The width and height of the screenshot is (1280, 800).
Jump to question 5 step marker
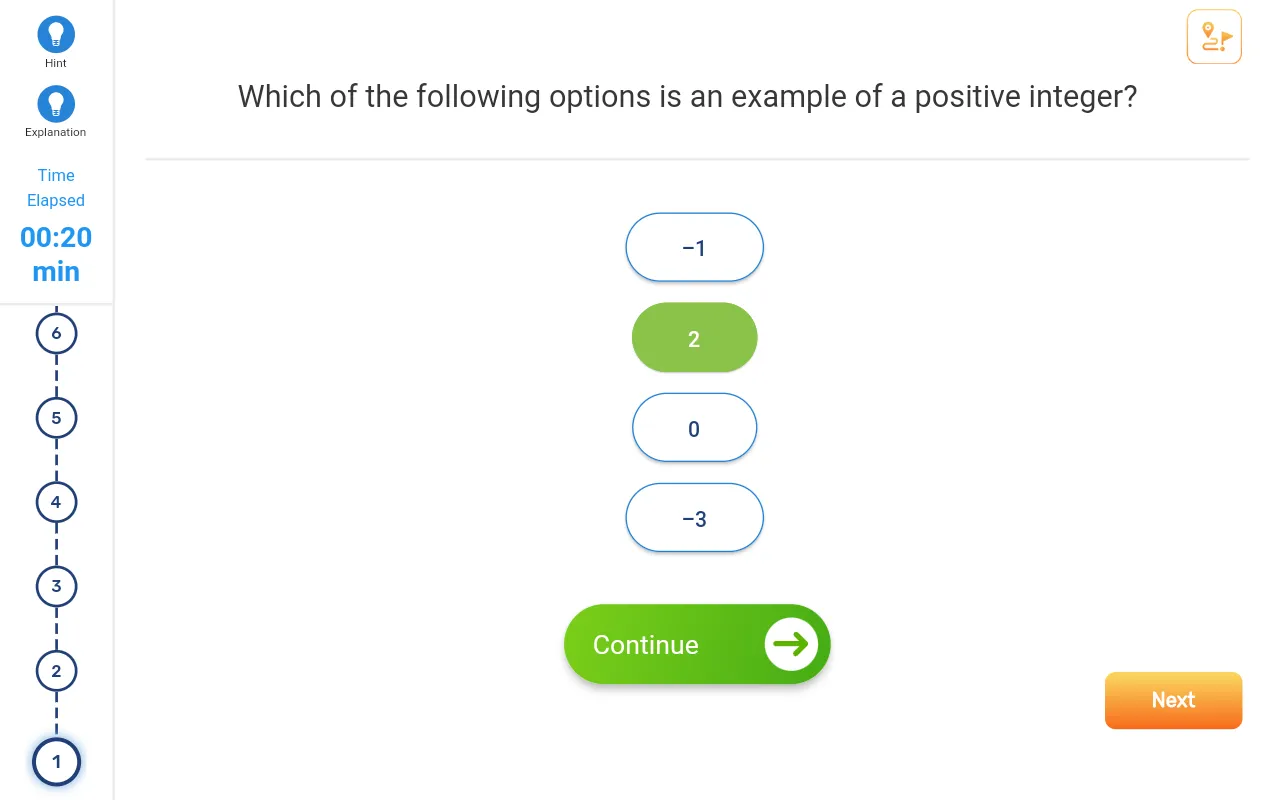[56, 418]
